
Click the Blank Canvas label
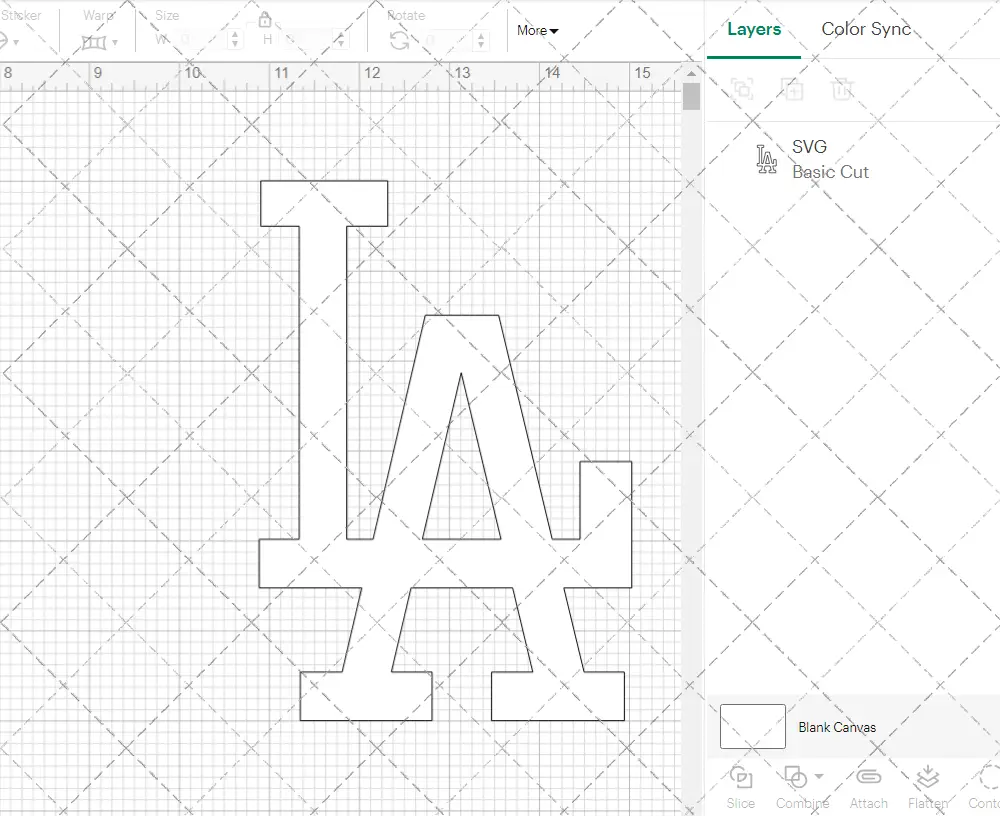[837, 727]
